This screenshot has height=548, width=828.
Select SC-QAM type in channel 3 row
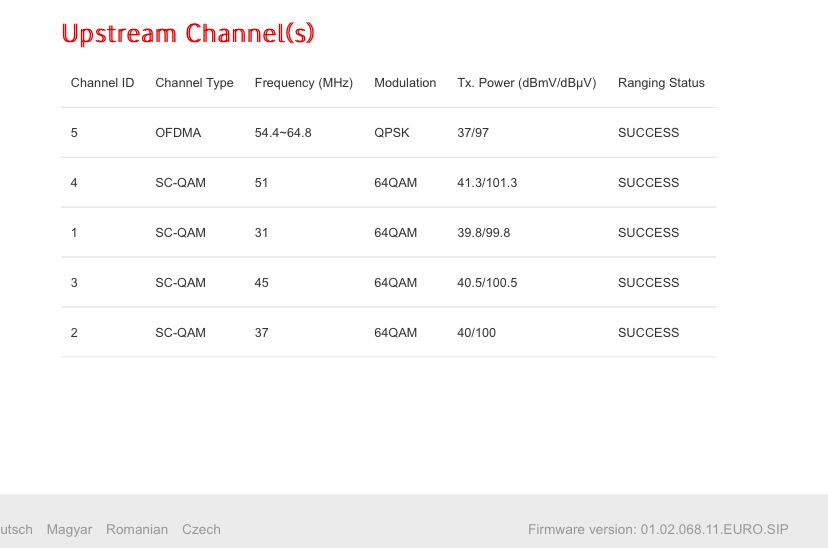[x=181, y=283]
